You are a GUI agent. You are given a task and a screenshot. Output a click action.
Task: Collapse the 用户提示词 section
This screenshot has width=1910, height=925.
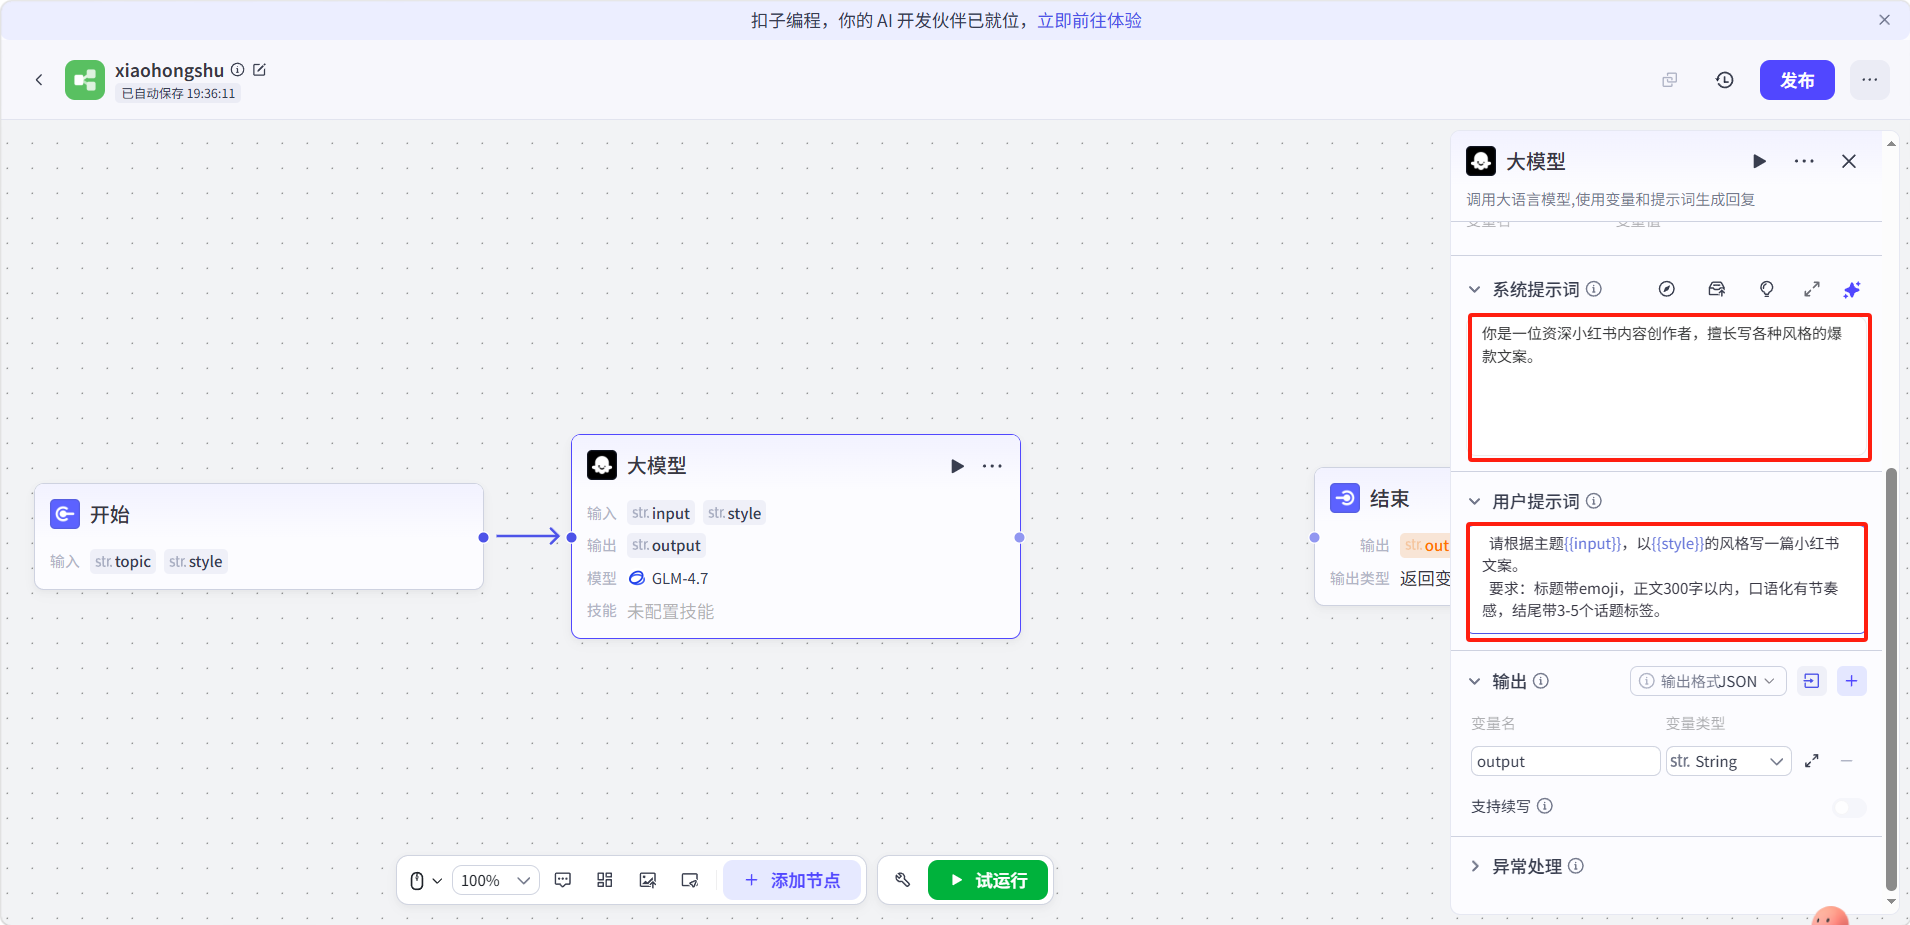(1474, 501)
